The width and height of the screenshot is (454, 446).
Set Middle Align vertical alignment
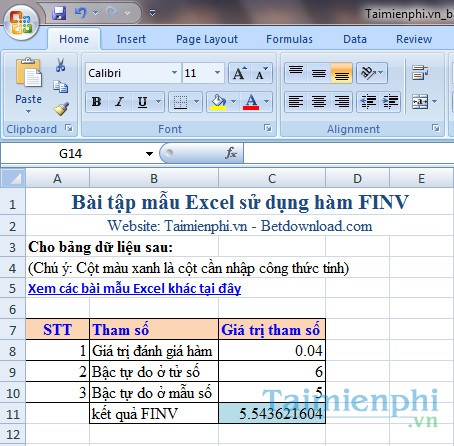click(319, 73)
